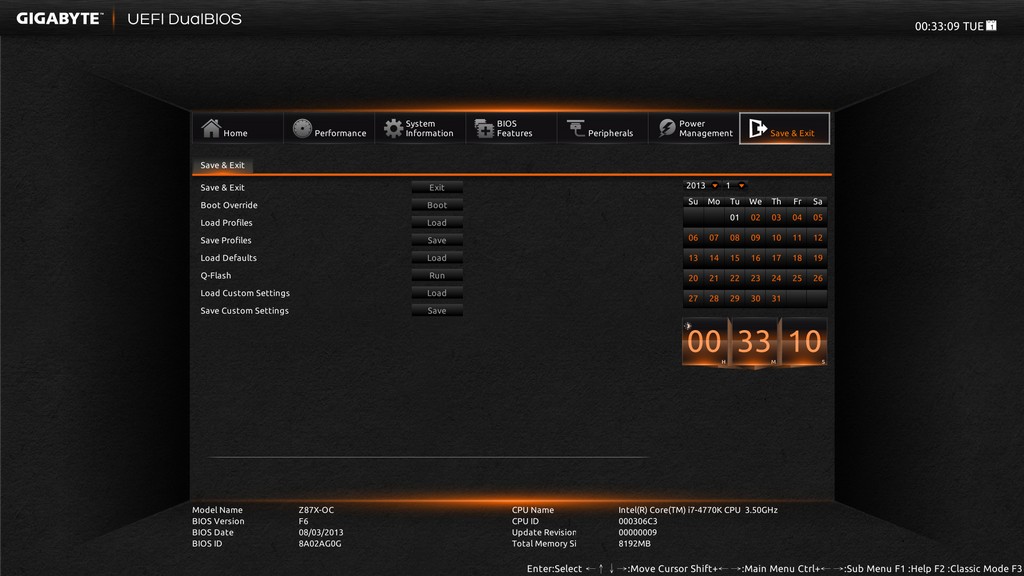
Task: Click the Home house icon
Action: click(x=211, y=128)
